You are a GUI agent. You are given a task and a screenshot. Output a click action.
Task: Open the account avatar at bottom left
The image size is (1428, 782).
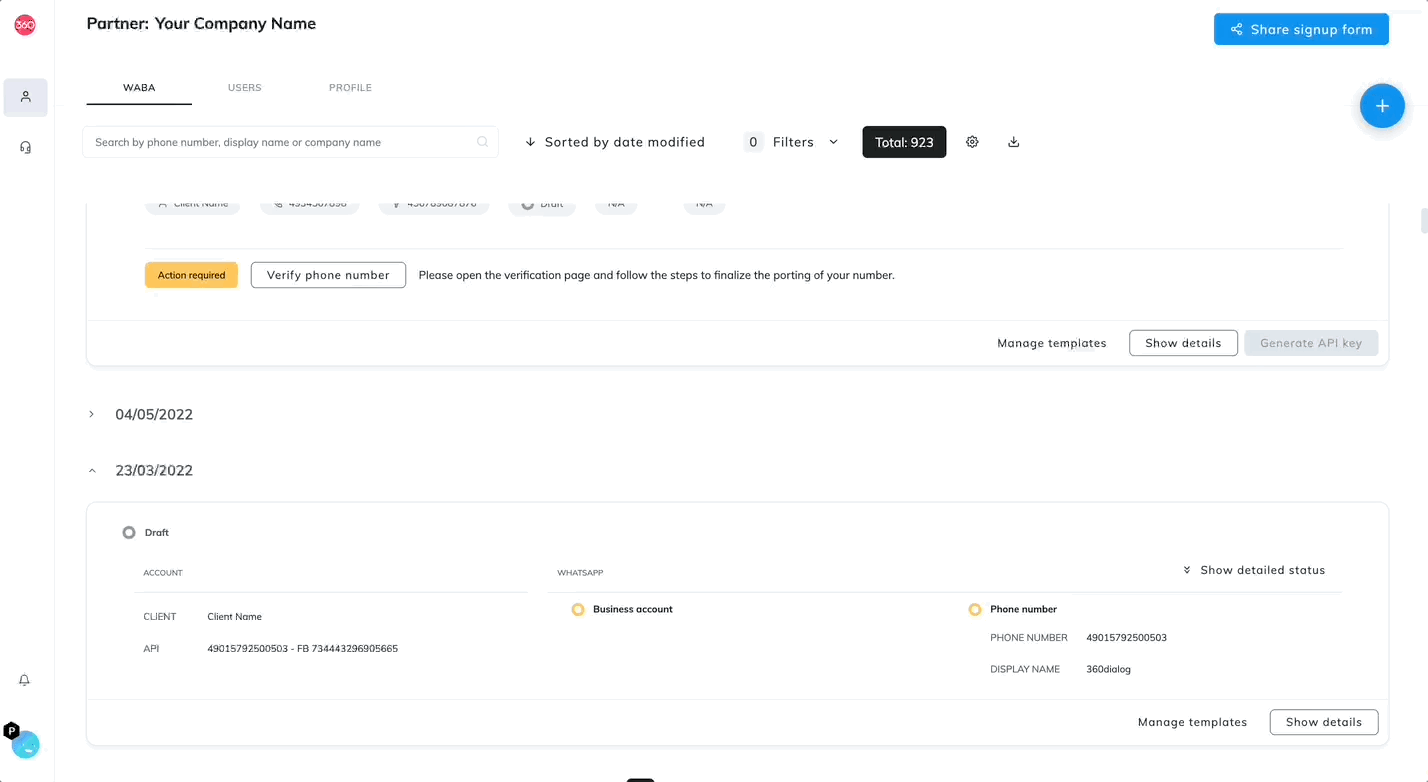click(x=25, y=744)
